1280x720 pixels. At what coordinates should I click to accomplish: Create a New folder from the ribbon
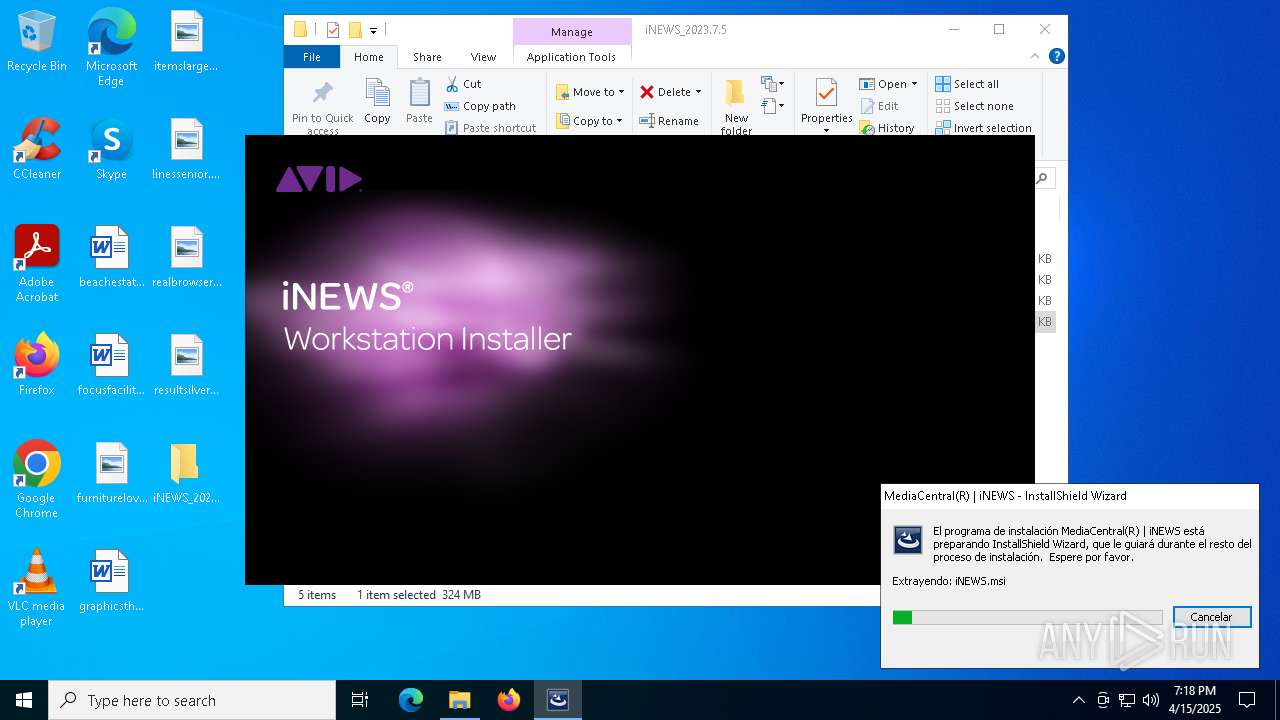coord(736,106)
